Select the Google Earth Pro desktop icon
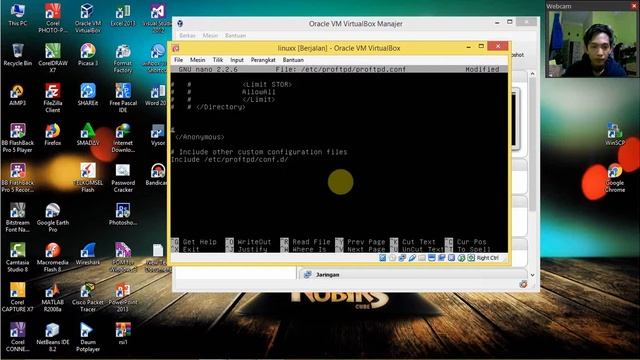 point(53,218)
